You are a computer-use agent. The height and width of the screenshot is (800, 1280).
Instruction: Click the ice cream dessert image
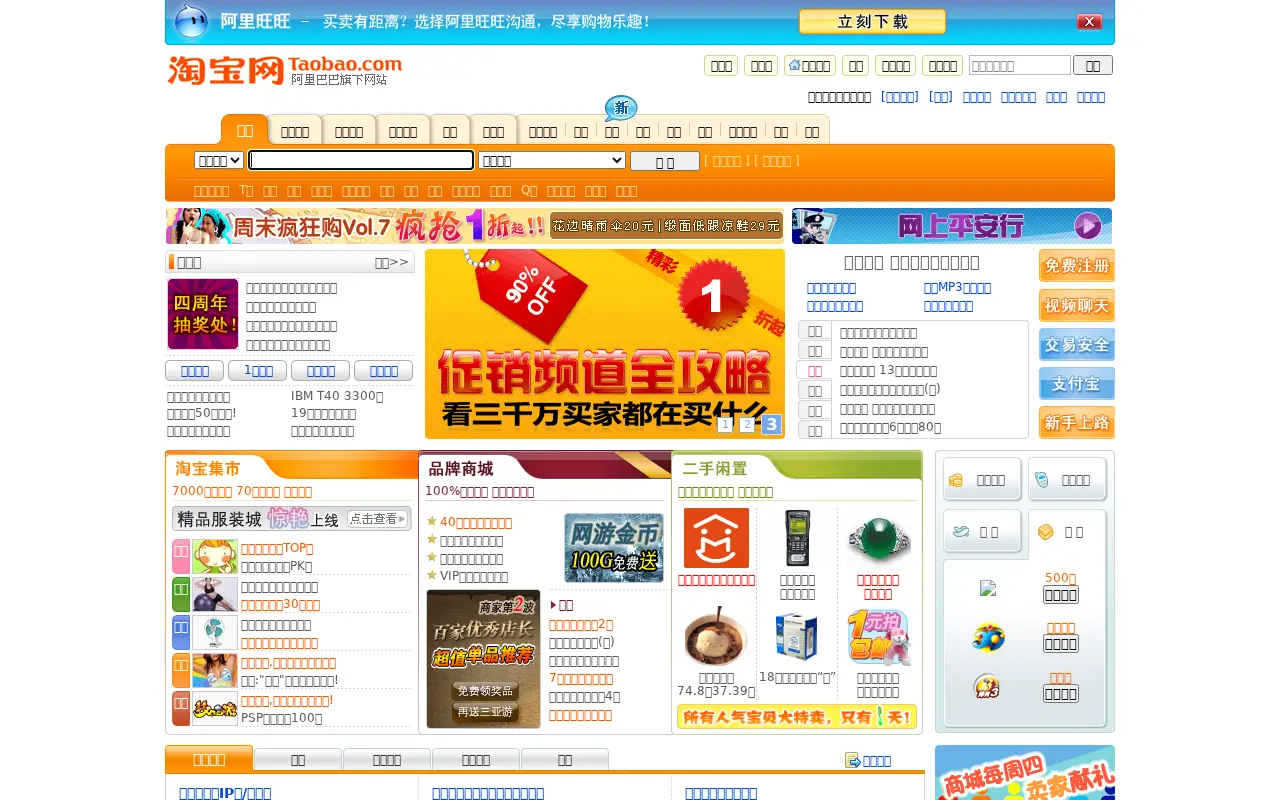tap(716, 637)
